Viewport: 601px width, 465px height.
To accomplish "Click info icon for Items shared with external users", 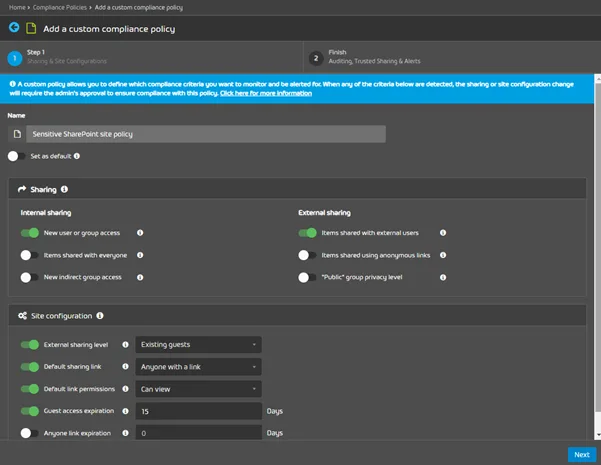I will (443, 233).
